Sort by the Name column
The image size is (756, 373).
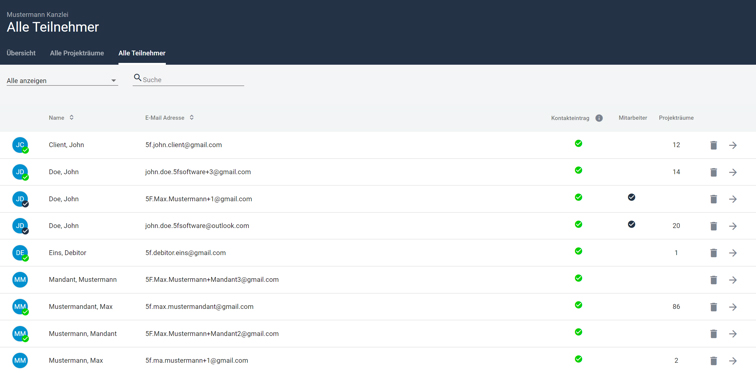pyautogui.click(x=61, y=118)
